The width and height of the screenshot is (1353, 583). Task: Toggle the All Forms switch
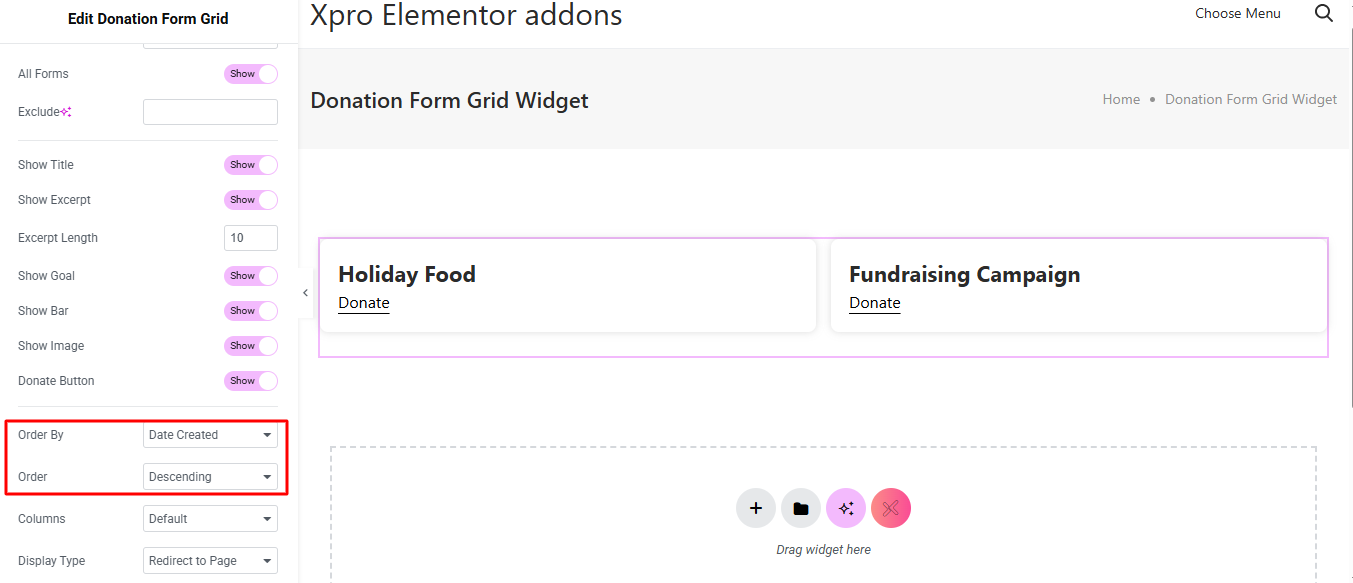pos(250,74)
